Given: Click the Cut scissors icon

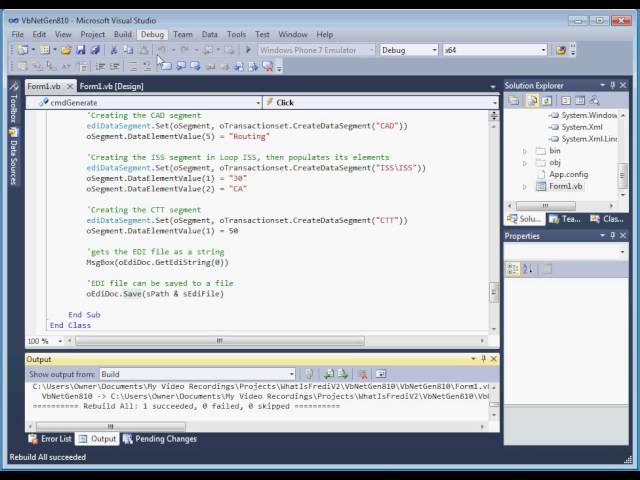Looking at the screenshot, I should (114, 50).
